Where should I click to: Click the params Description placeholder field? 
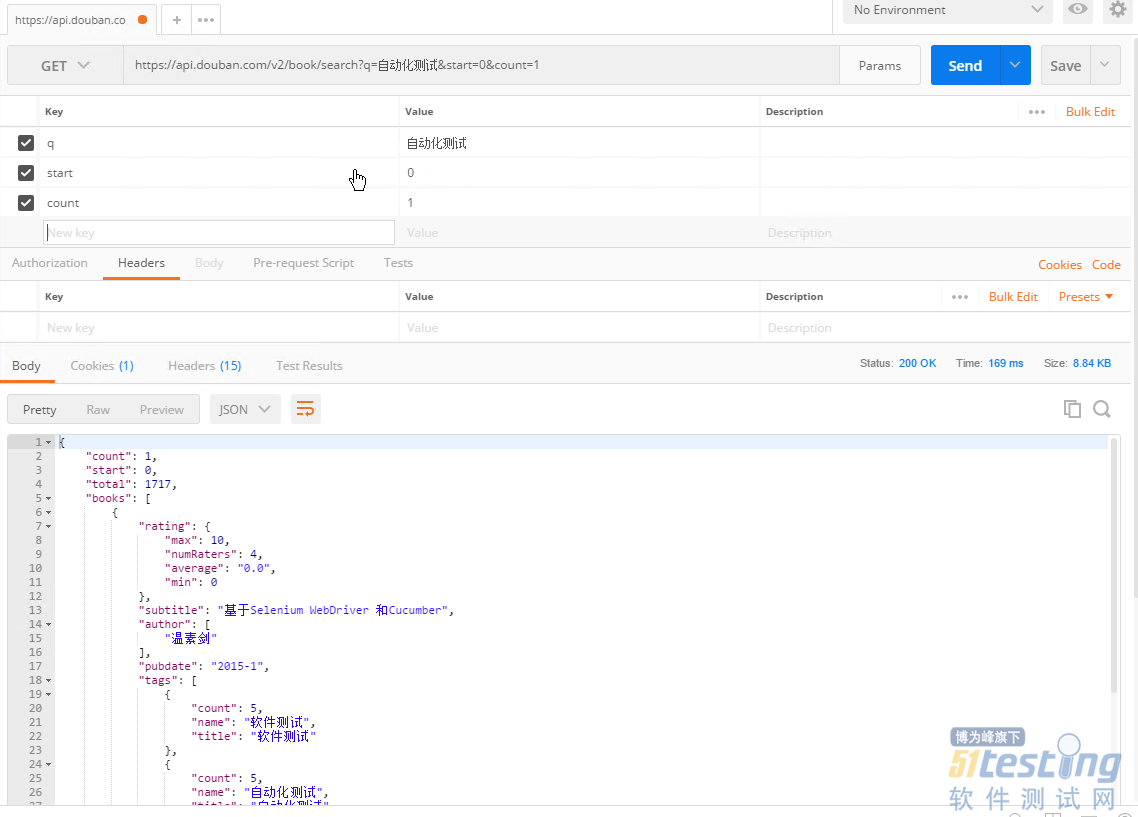click(945, 233)
